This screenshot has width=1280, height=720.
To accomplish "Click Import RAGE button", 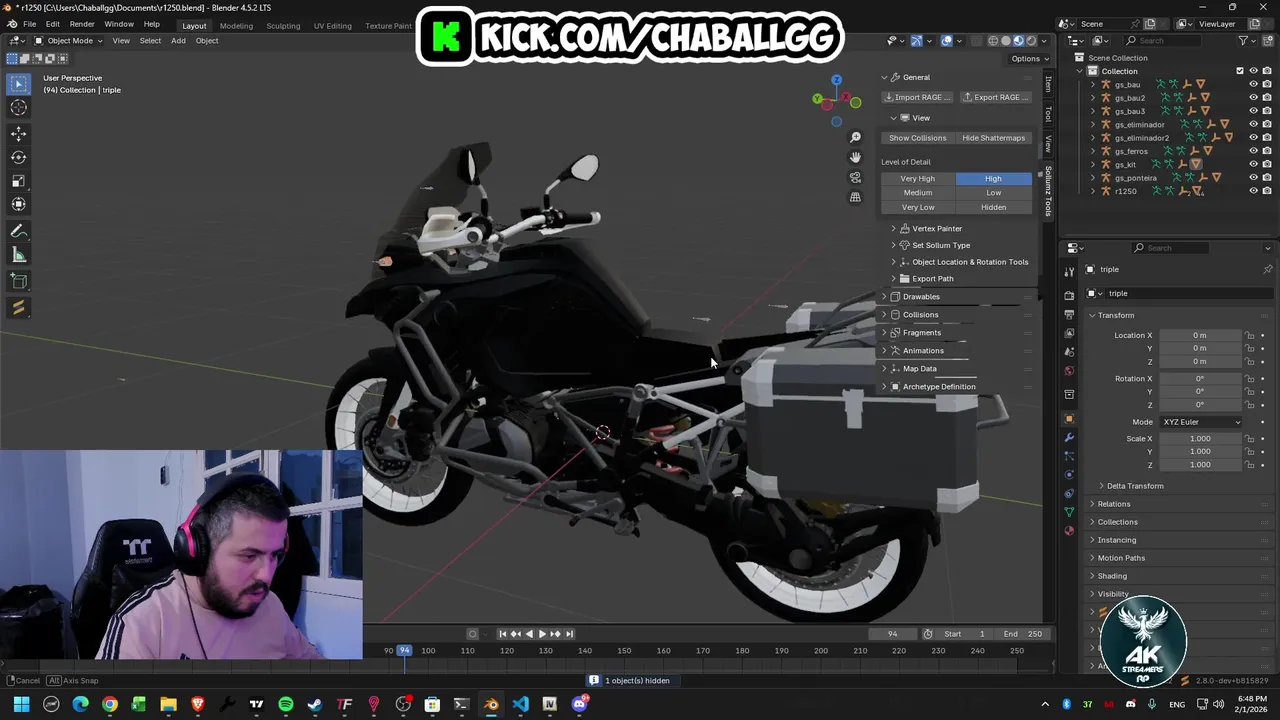I will pyautogui.click(x=917, y=97).
